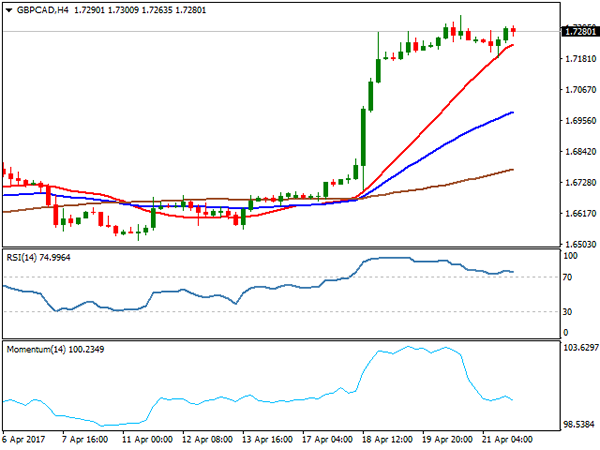The width and height of the screenshot is (600, 450).
Task: Click the price axis label 1.70670
Action: (x=581, y=90)
